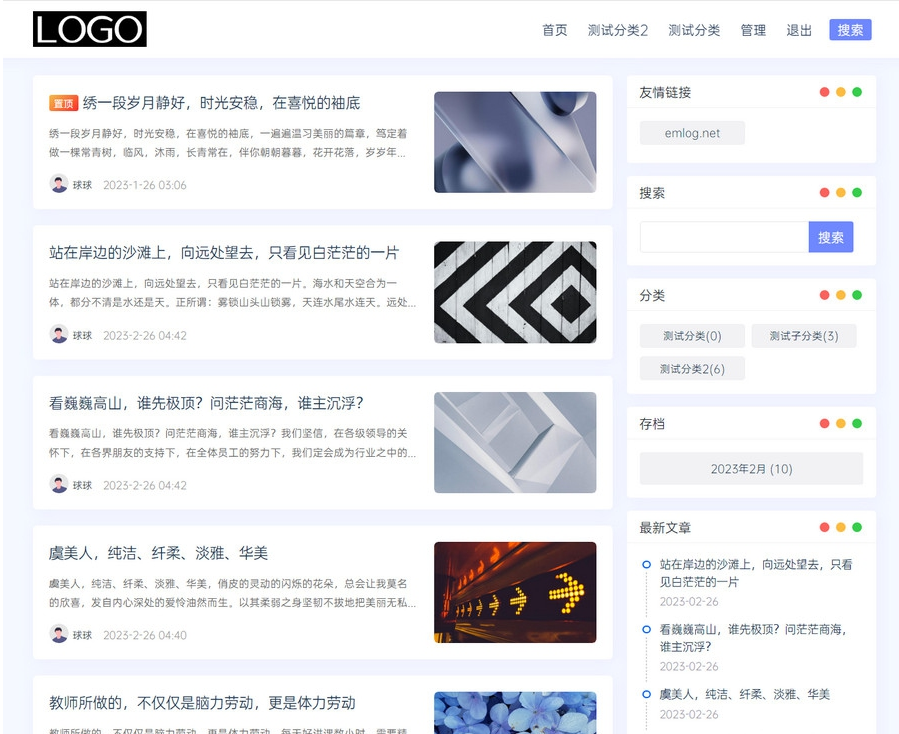This screenshot has width=899, height=734.
Task: Click yellow dot in 最新文章 widget header
Action: [x=841, y=527]
